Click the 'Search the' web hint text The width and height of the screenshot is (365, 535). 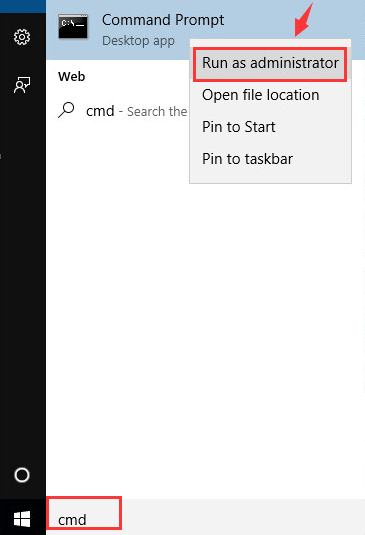click(157, 112)
